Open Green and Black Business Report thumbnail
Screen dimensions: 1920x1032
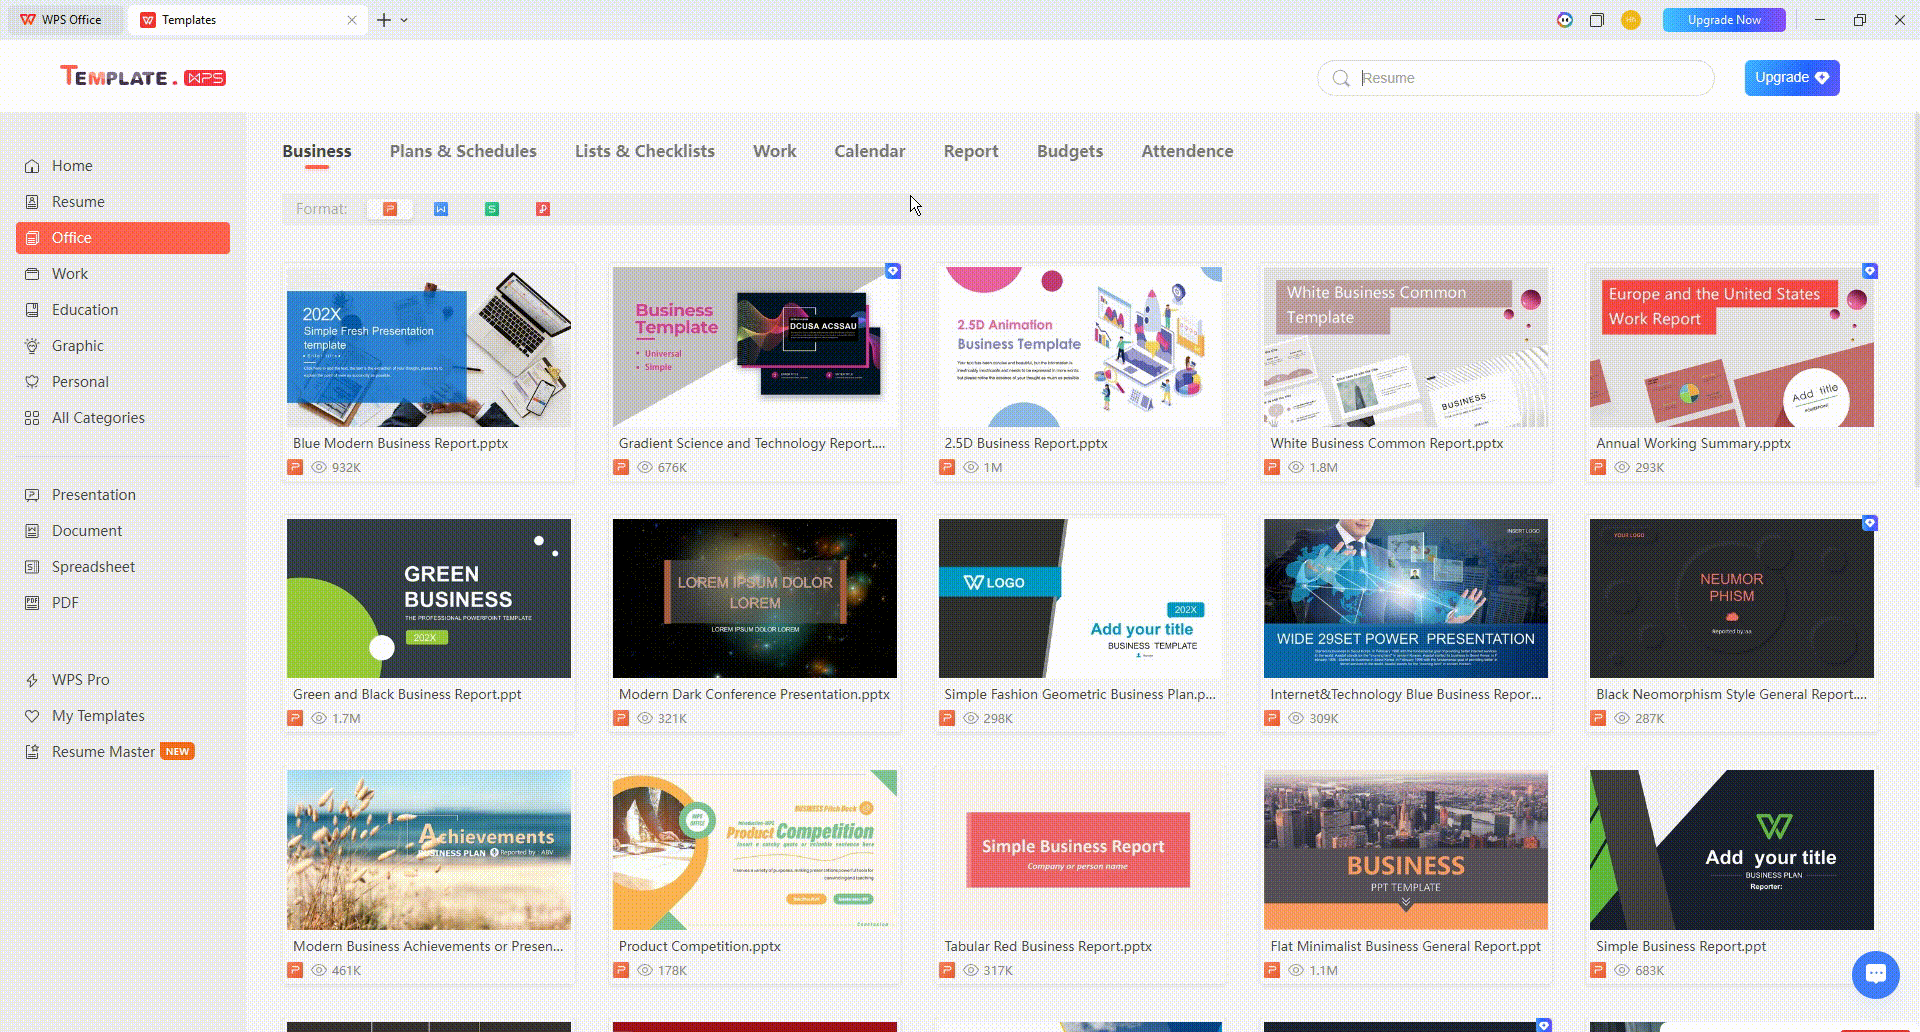point(429,598)
